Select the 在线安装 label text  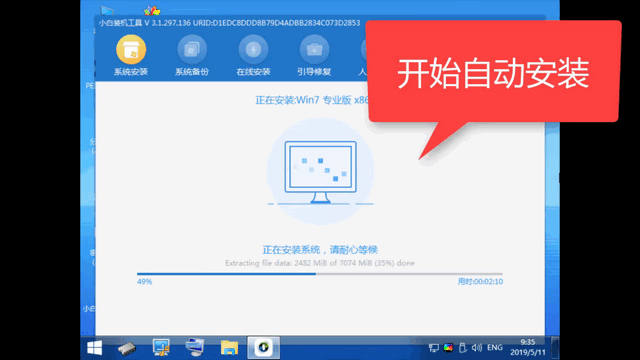click(x=253, y=72)
